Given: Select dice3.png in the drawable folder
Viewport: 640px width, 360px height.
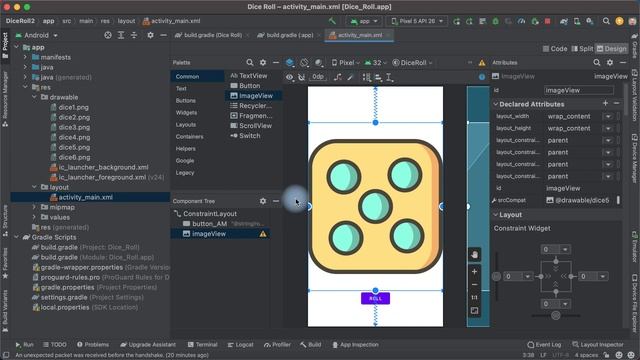Looking at the screenshot, I should coord(74,127).
